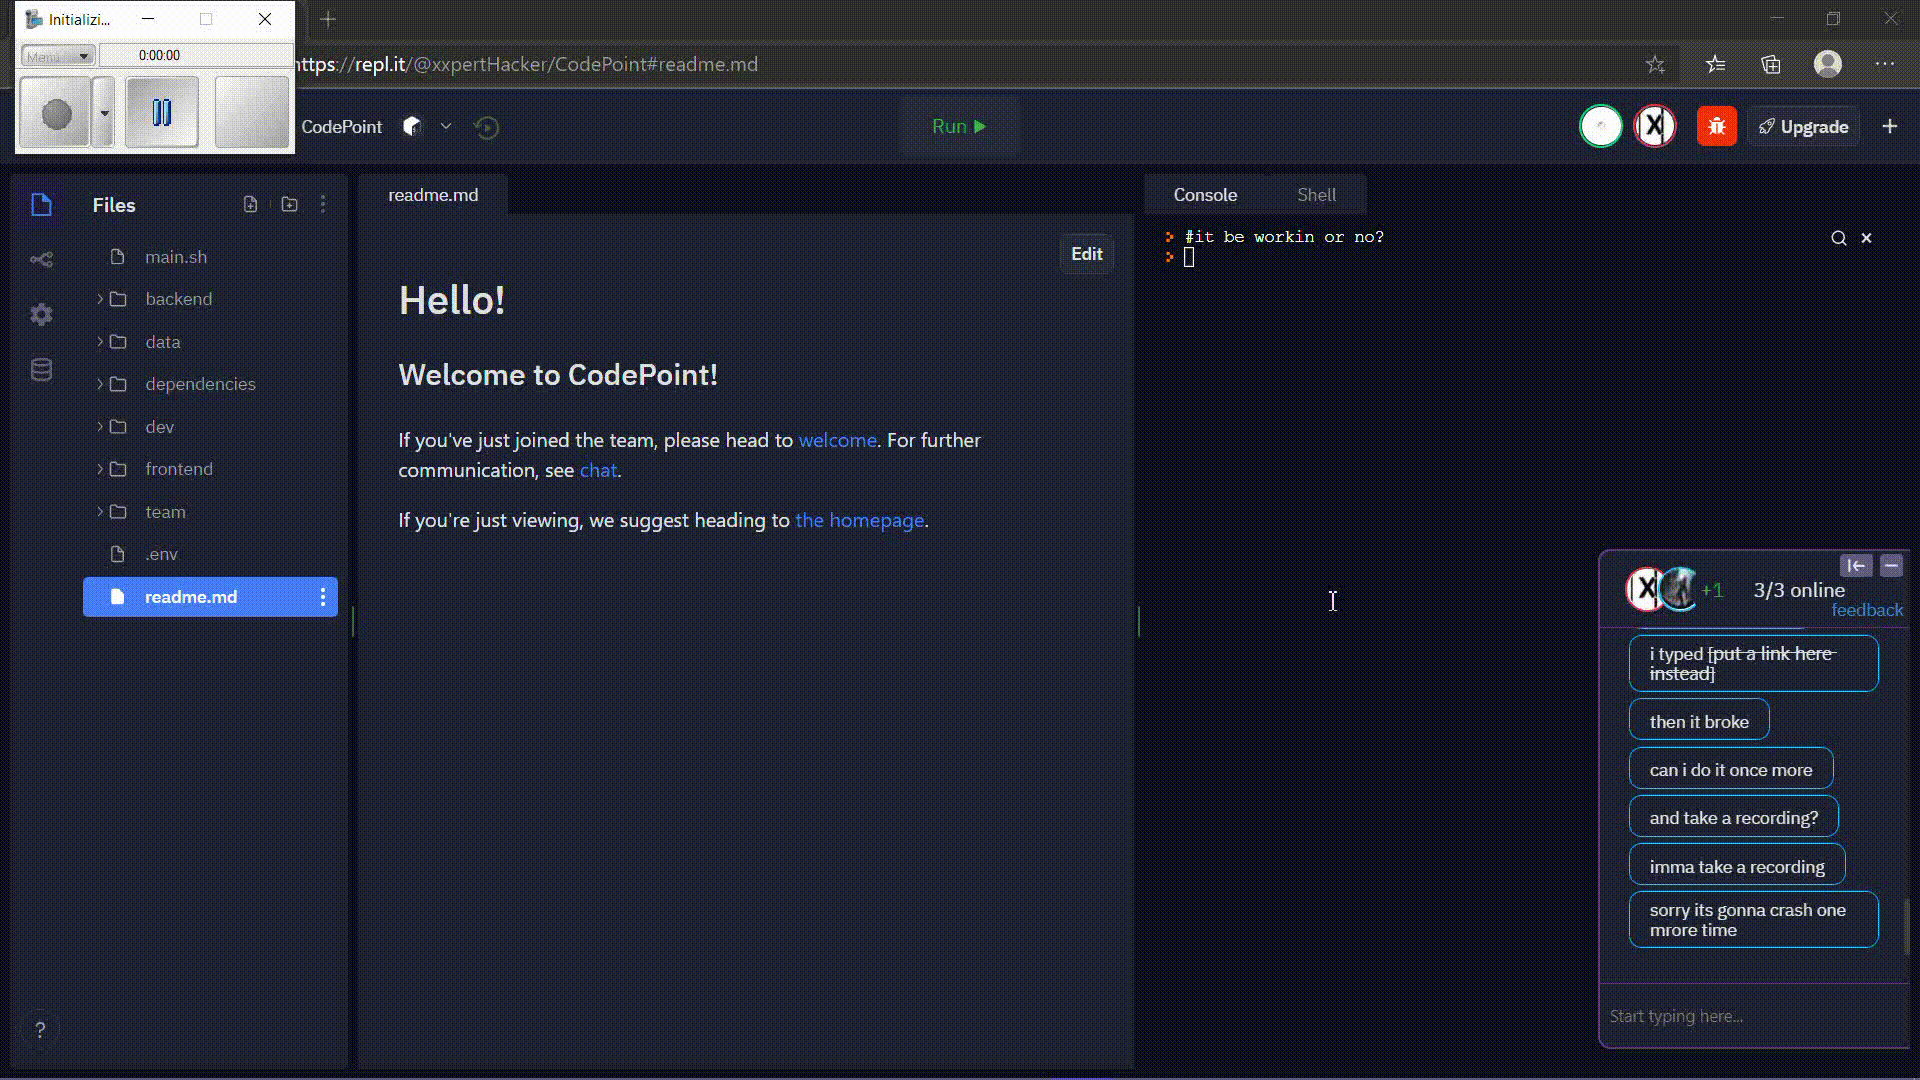
Task: Switch to the Shell tab
Action: click(1316, 195)
